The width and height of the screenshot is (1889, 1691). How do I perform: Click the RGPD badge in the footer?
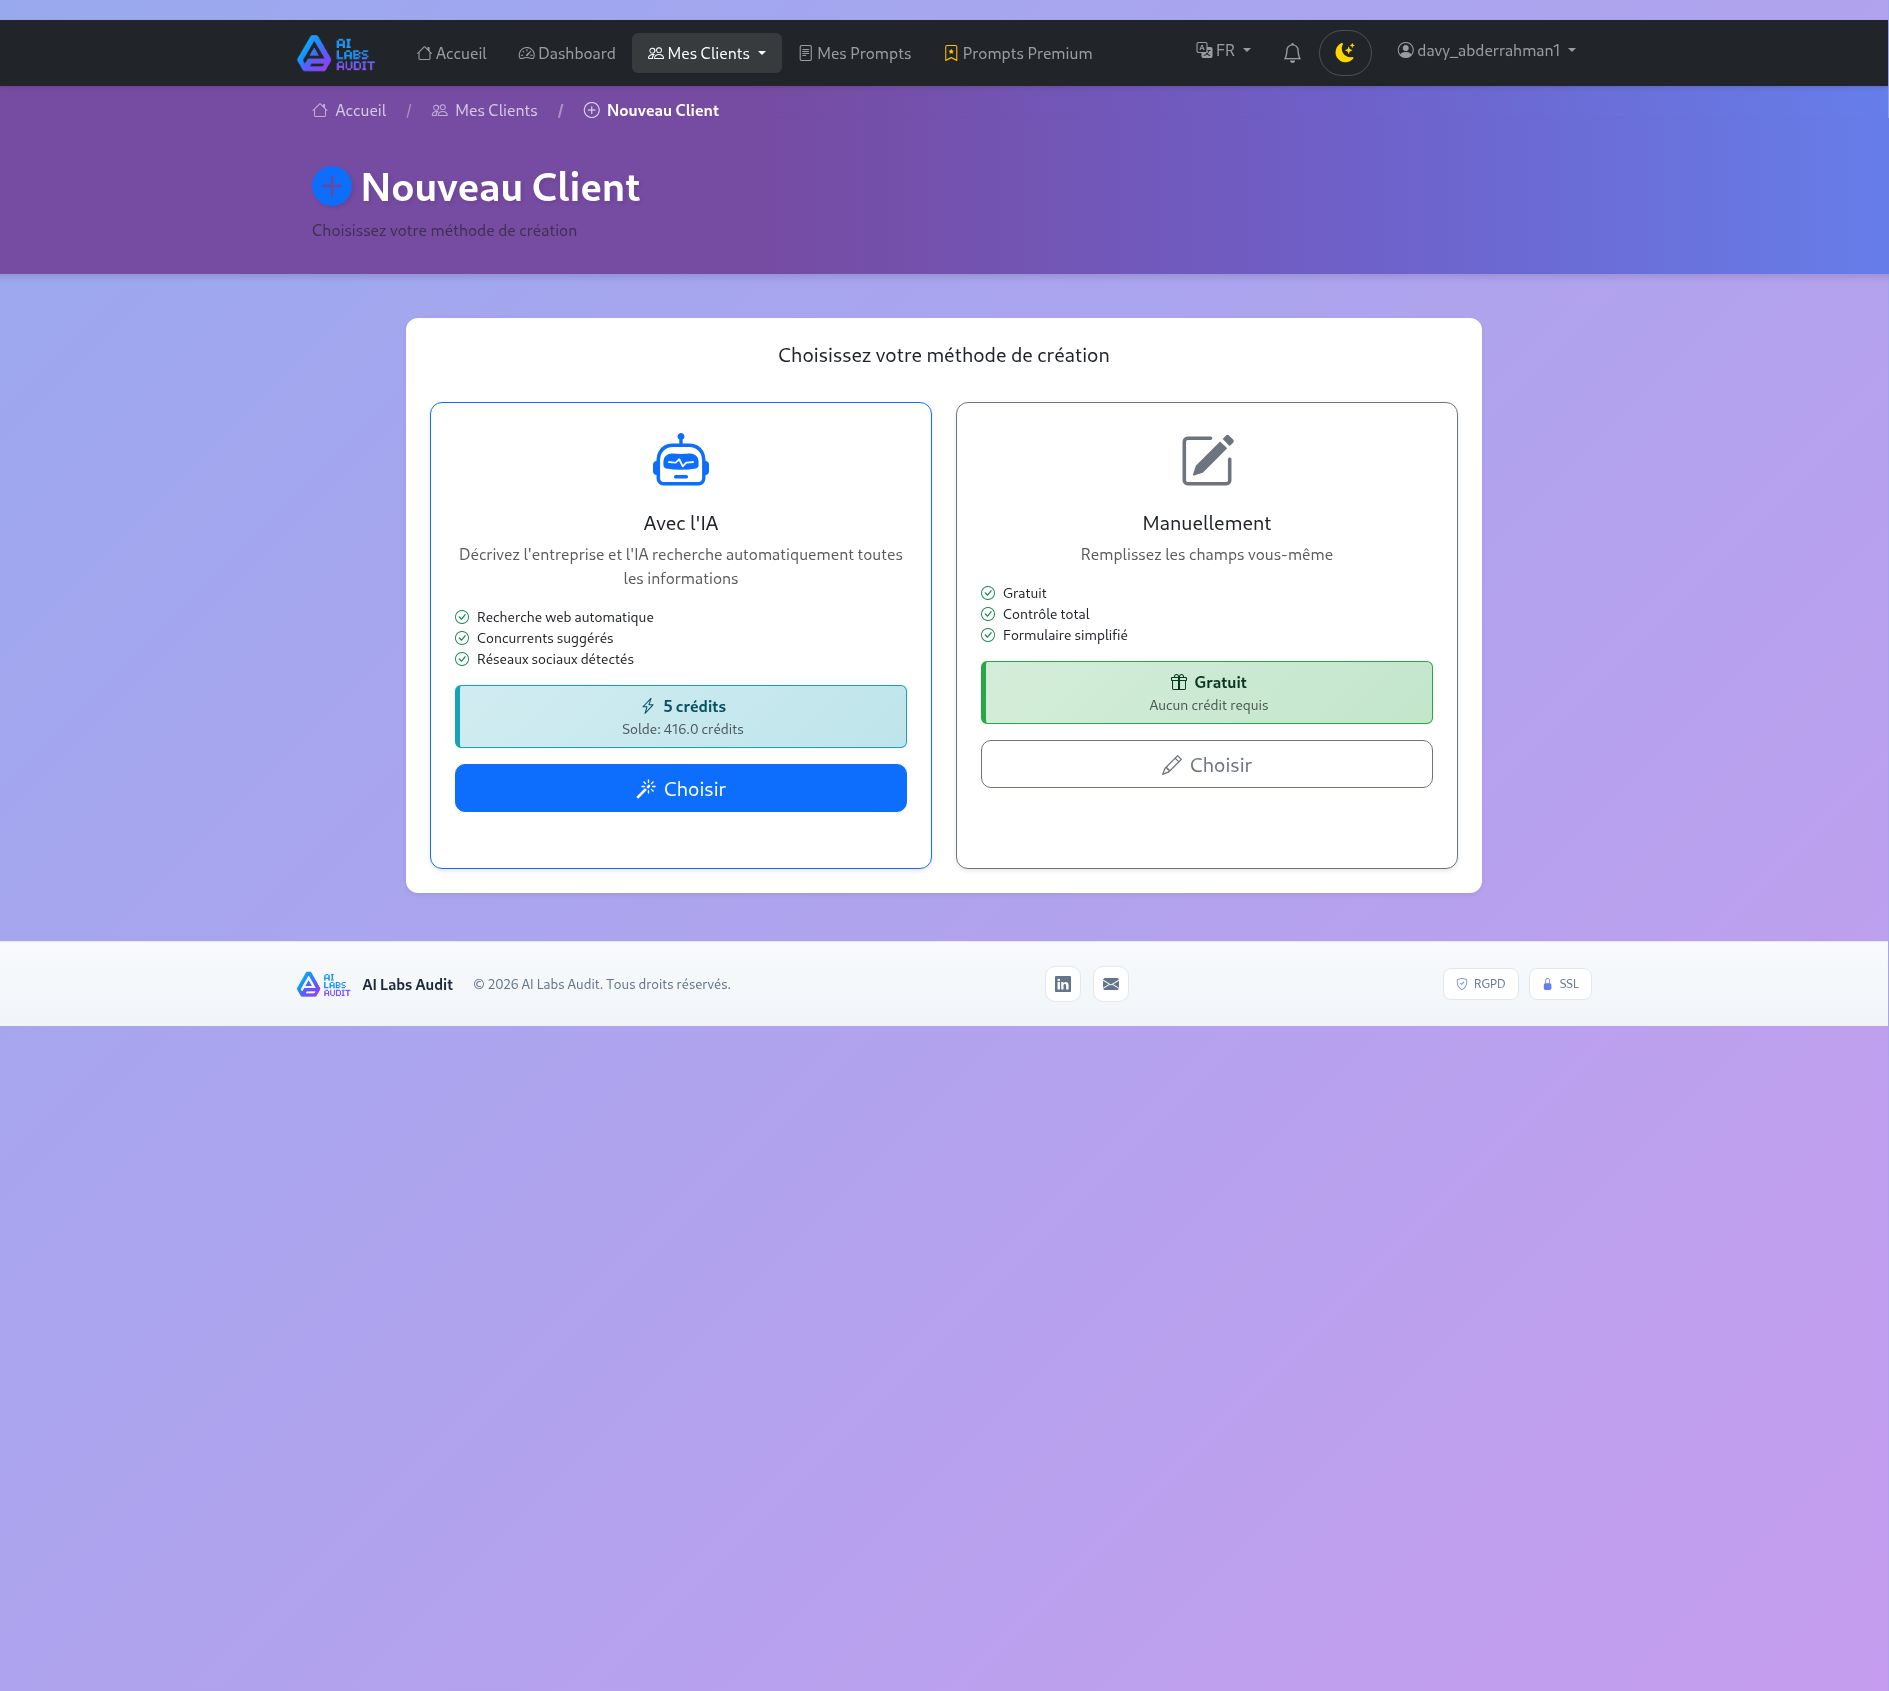coord(1480,984)
